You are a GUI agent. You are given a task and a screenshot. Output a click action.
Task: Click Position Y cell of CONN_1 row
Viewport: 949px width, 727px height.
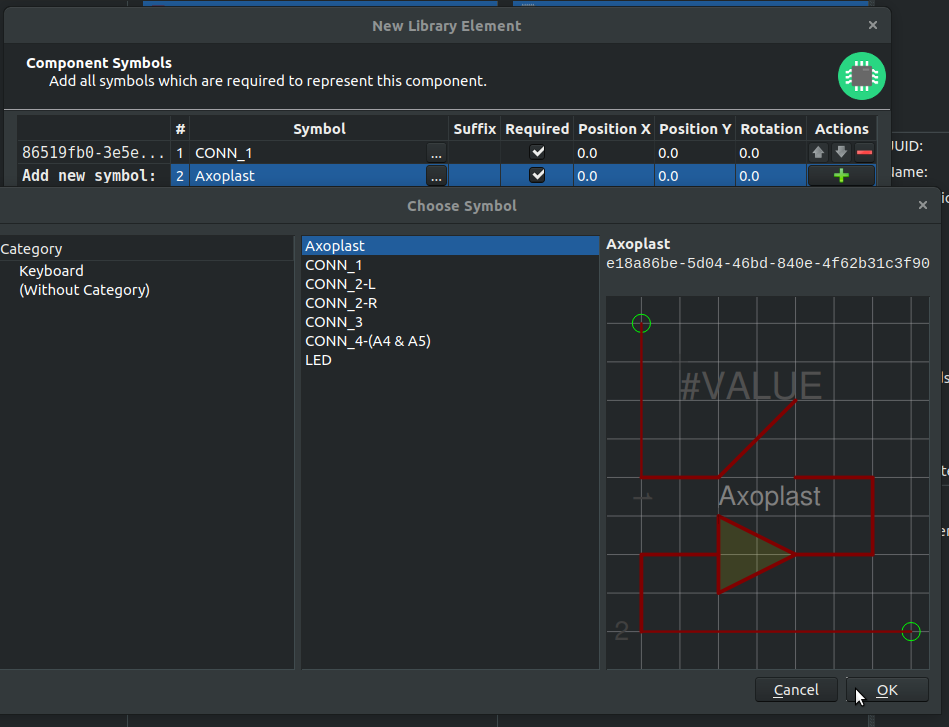coord(695,153)
